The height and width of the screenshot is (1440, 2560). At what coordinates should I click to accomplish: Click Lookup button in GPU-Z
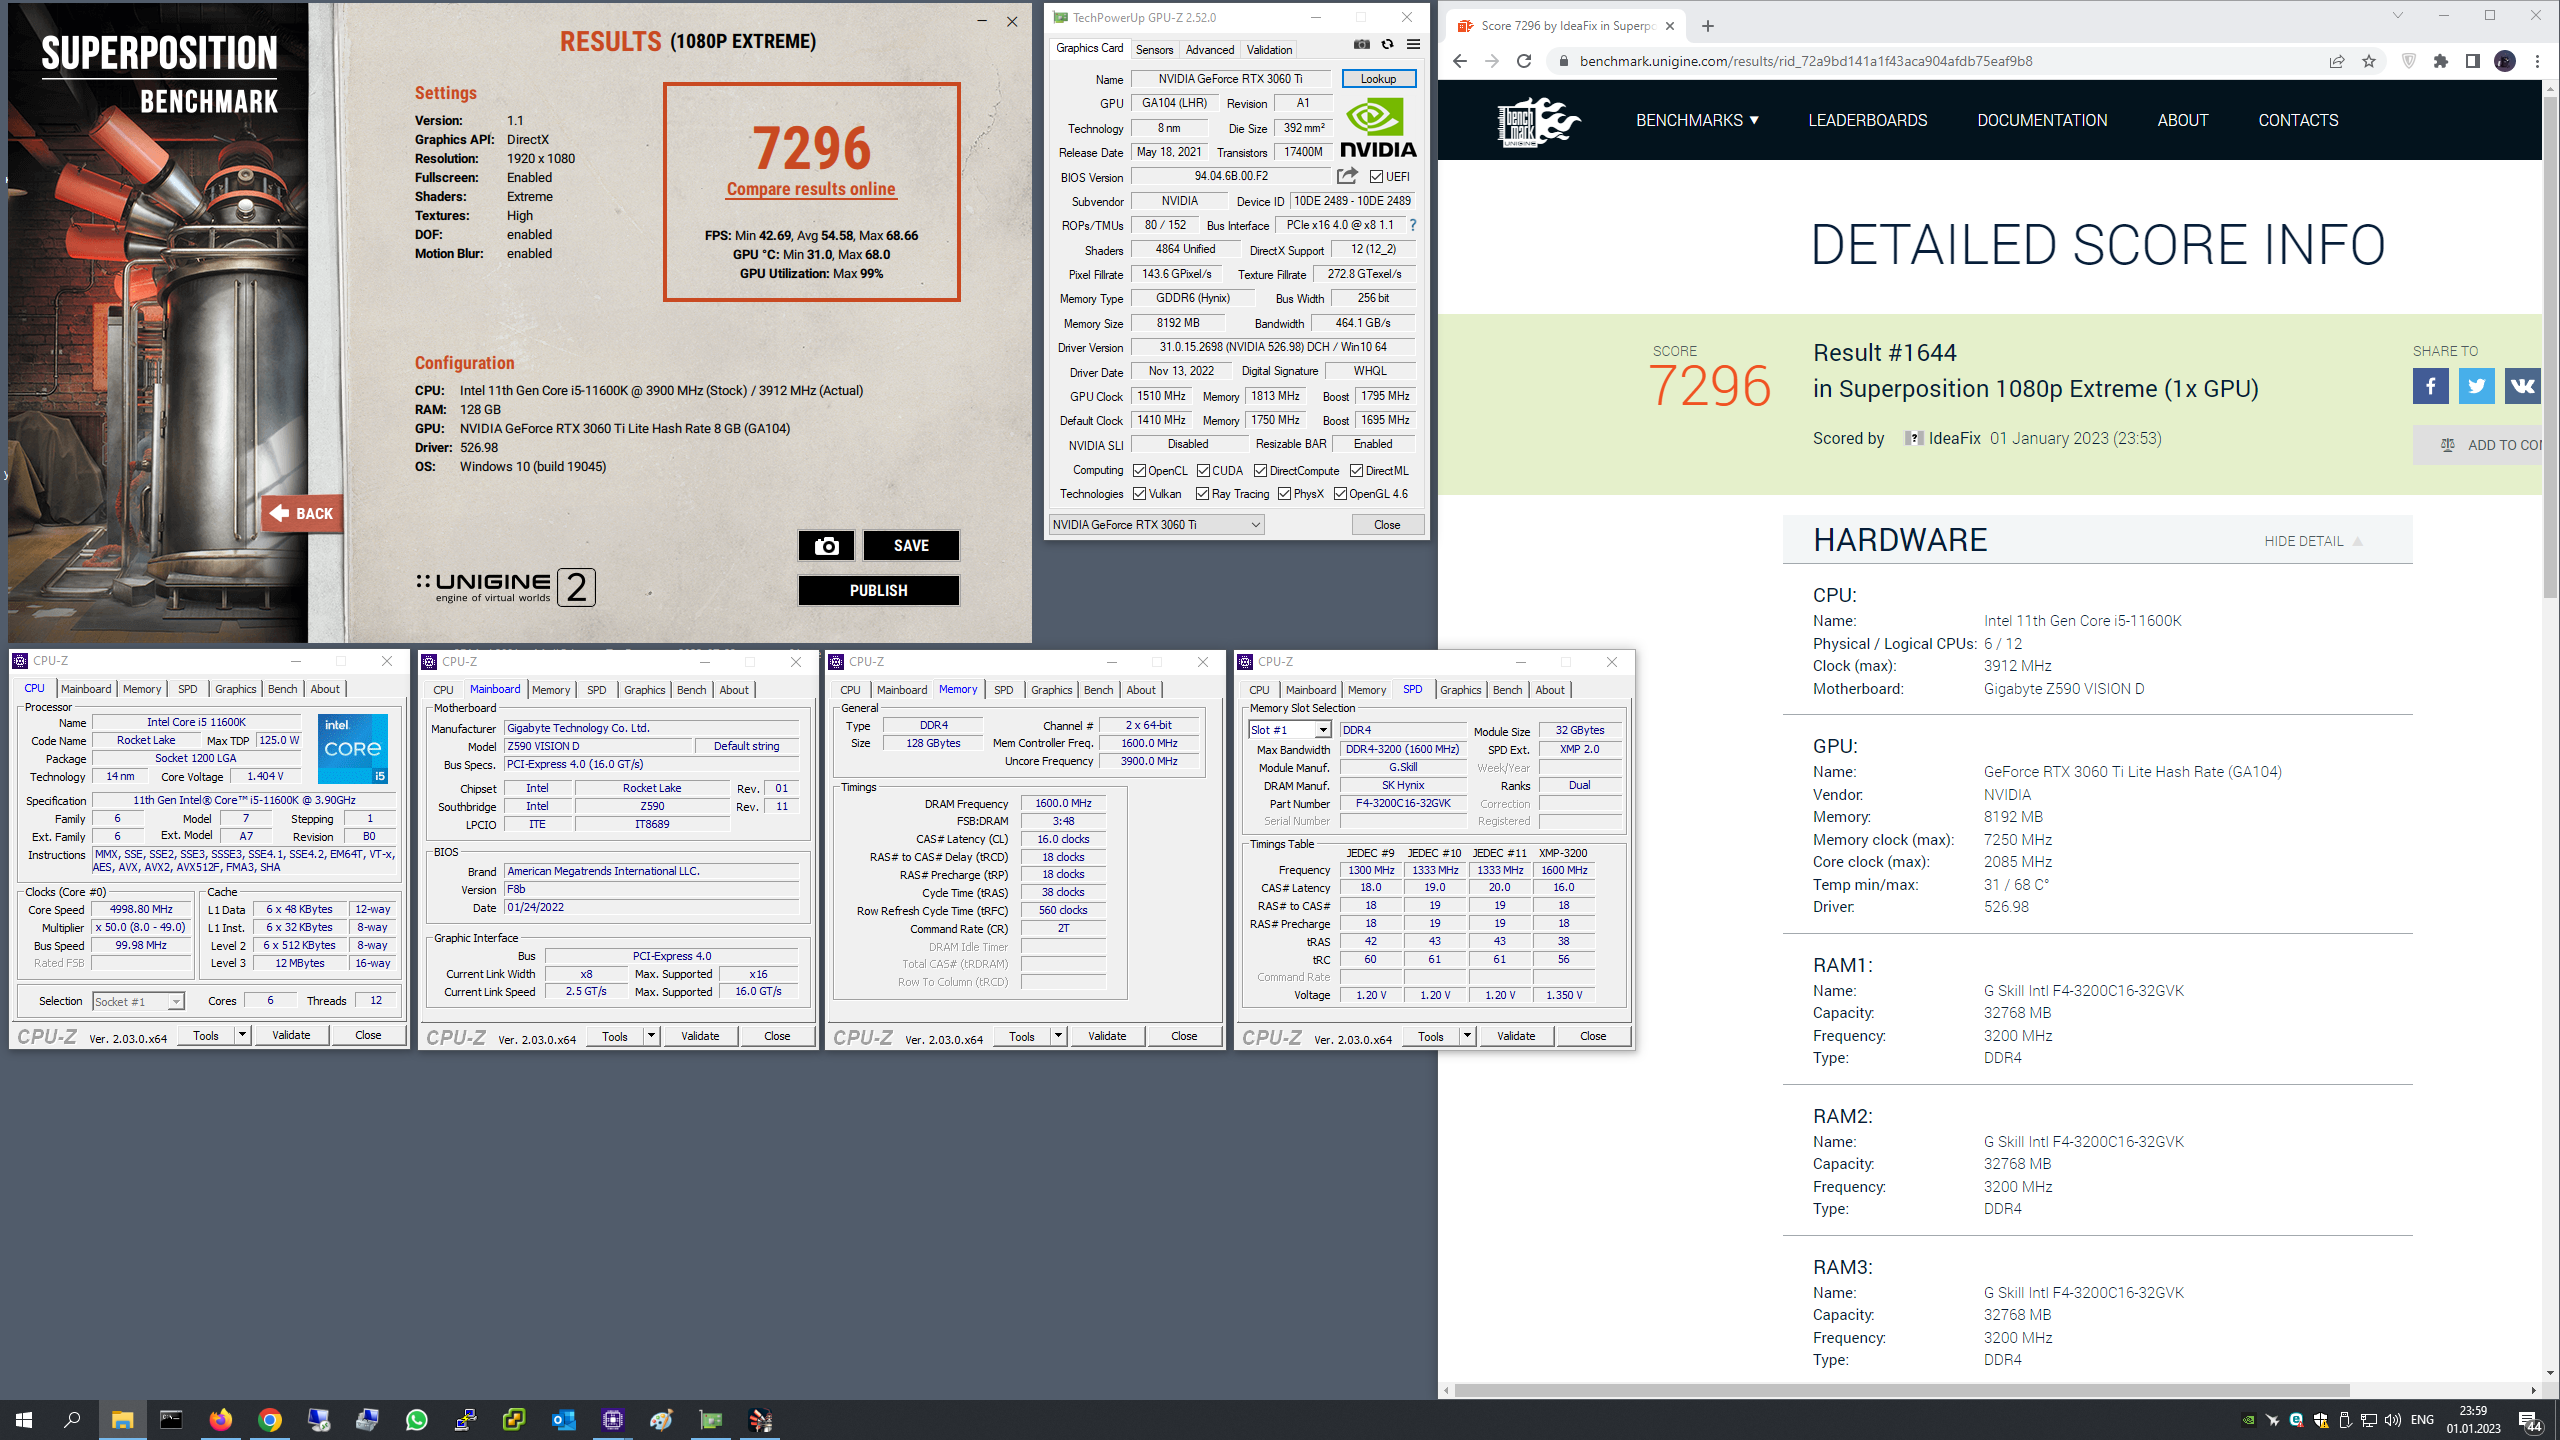(1378, 79)
